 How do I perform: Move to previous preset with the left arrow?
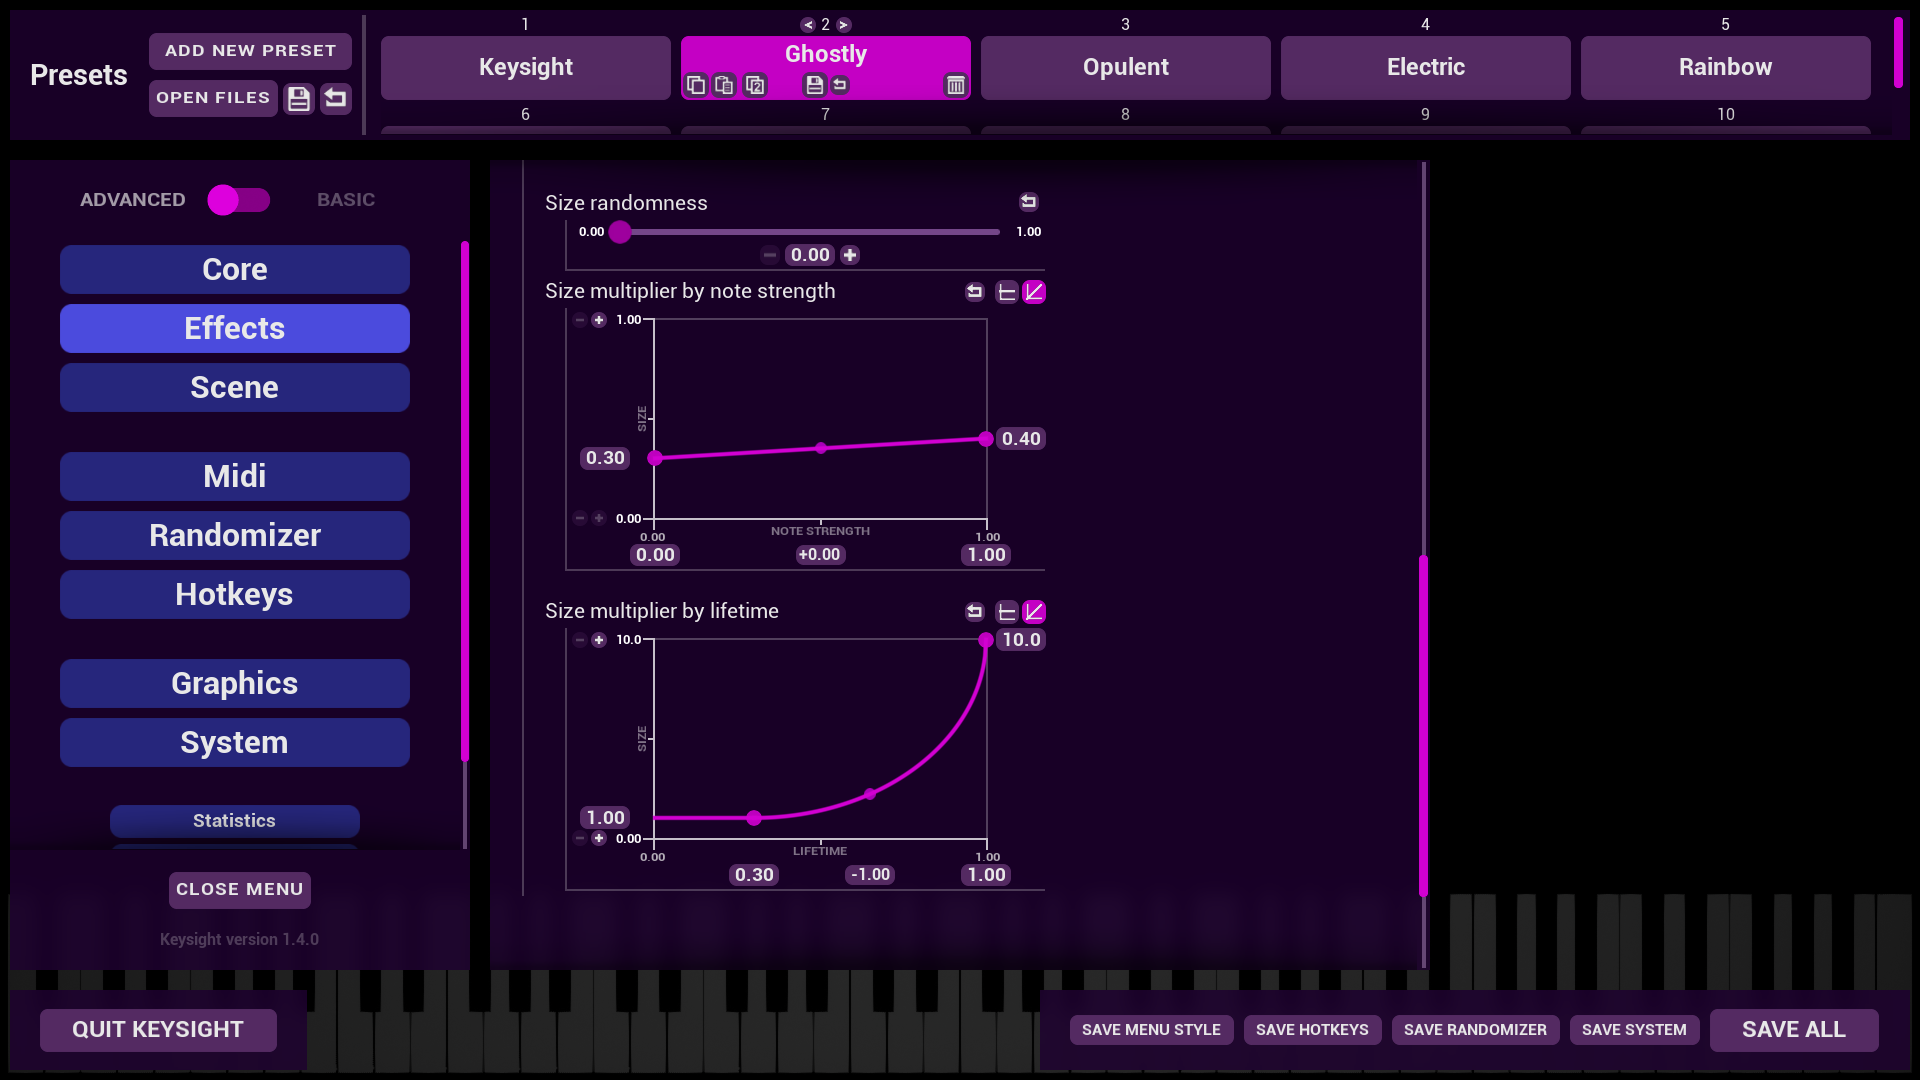coord(807,25)
